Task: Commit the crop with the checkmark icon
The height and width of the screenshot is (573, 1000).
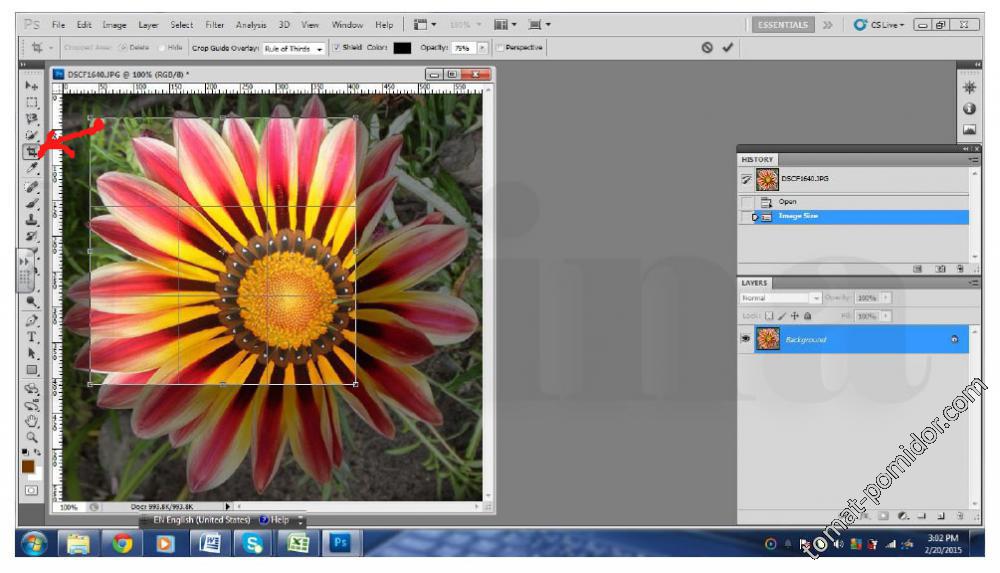Action: tap(727, 47)
